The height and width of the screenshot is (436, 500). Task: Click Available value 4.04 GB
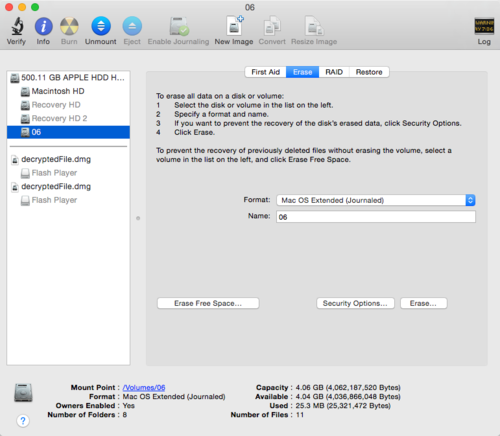[x=348, y=397]
